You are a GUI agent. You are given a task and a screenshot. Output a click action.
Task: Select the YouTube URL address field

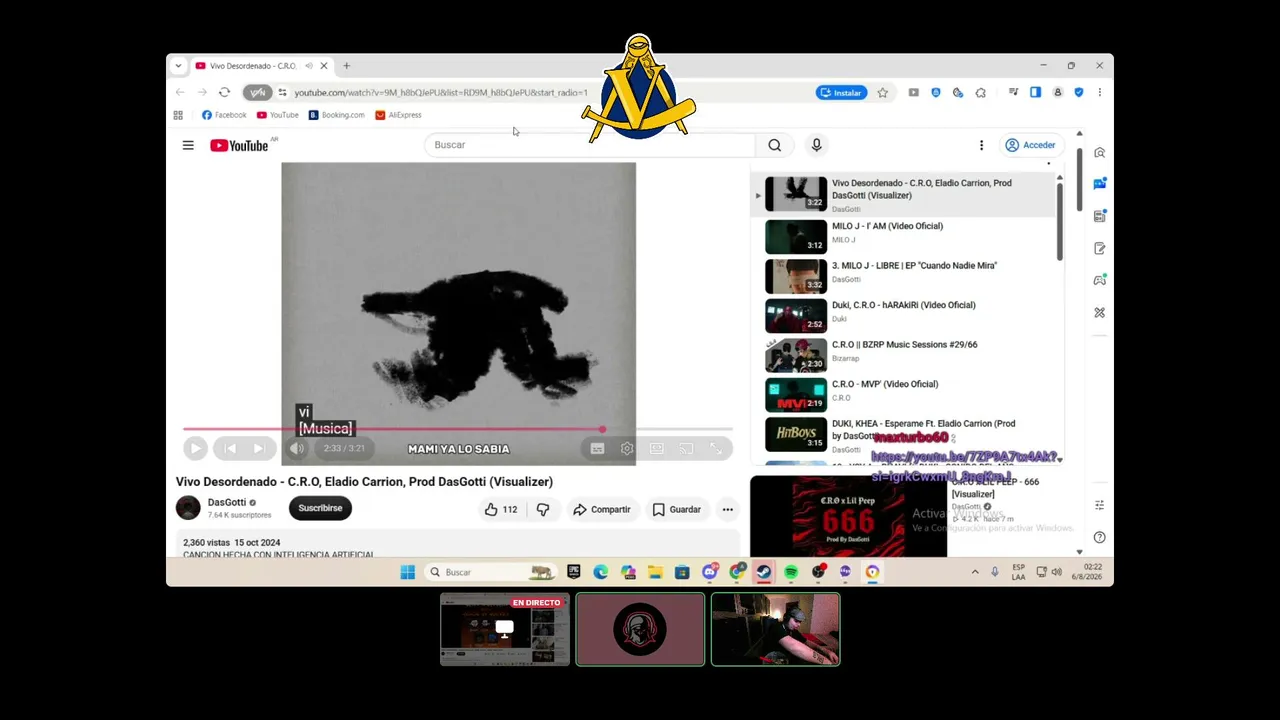tap(440, 92)
